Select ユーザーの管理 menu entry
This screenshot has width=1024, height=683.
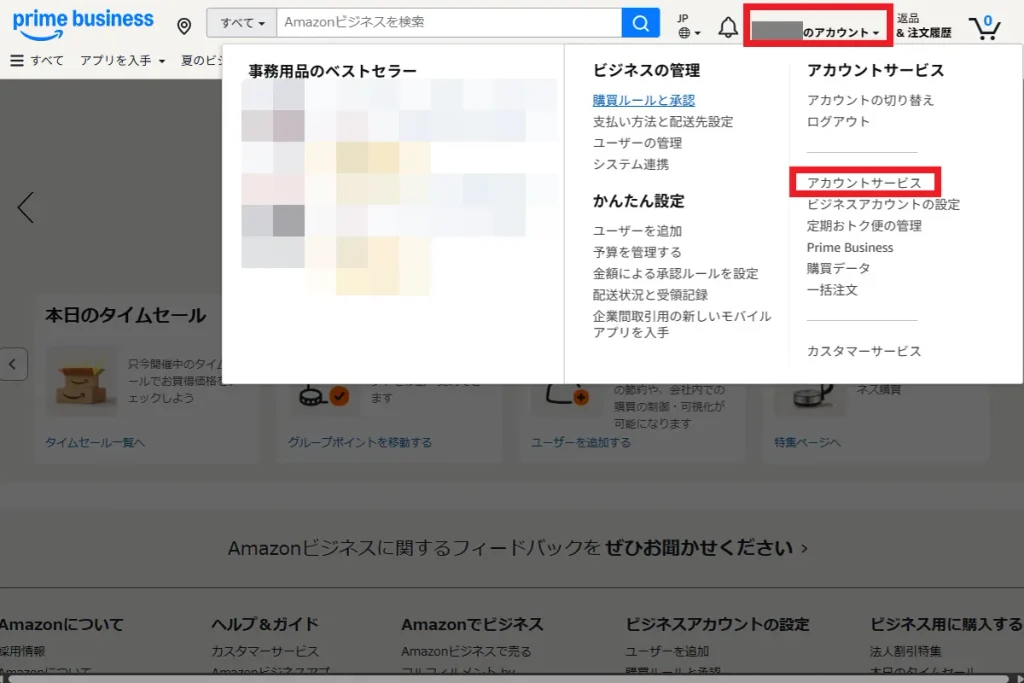click(637, 143)
